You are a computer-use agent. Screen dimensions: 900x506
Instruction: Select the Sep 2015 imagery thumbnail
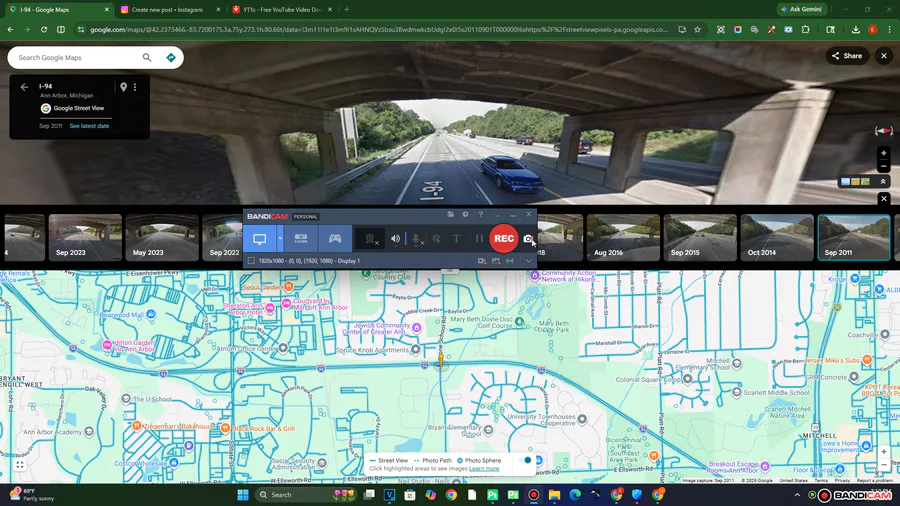[x=700, y=238]
